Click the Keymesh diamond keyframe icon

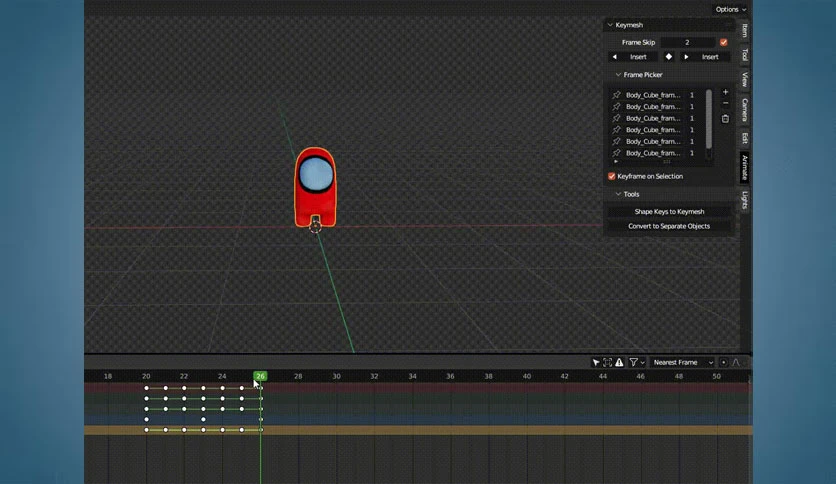[x=669, y=57]
